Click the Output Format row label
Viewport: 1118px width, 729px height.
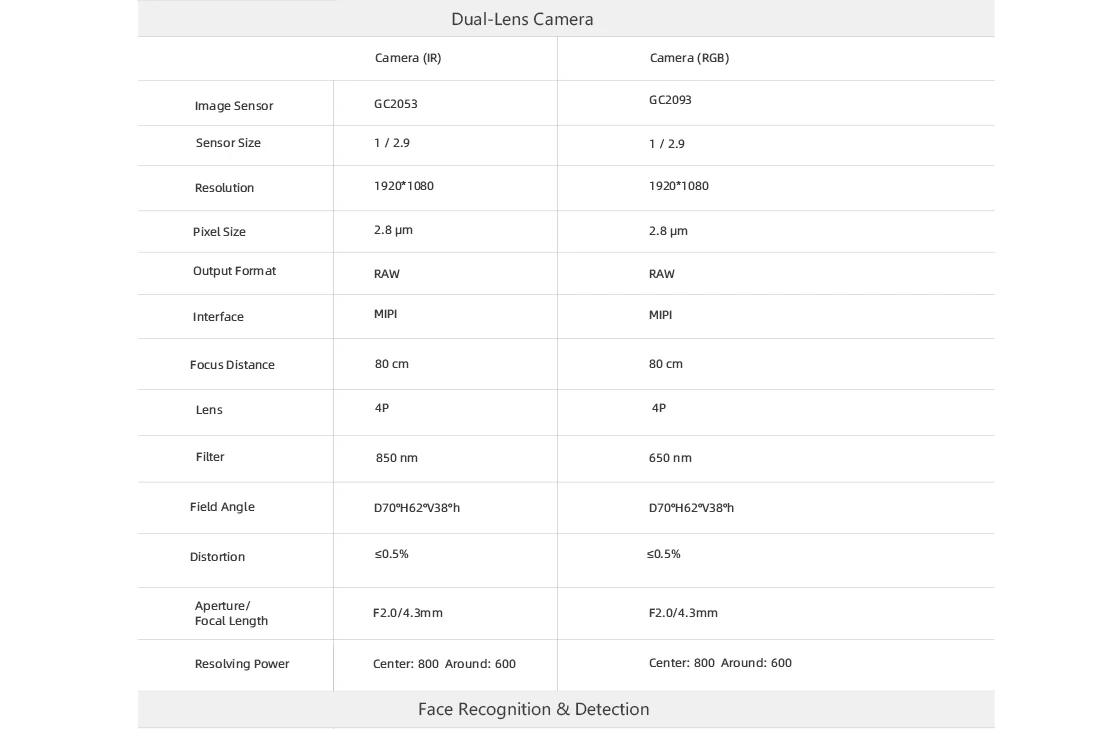[234, 271]
